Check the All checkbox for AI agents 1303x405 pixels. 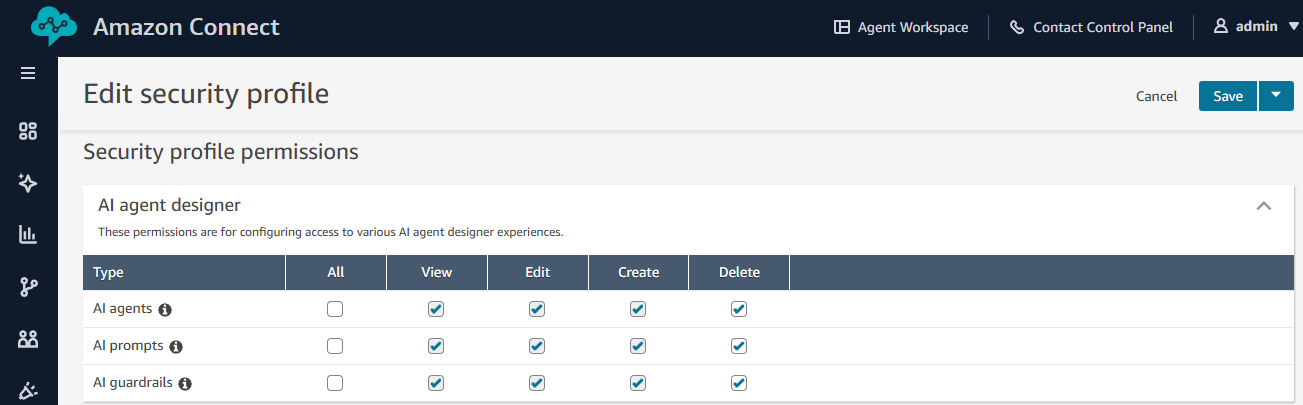pyautogui.click(x=335, y=310)
